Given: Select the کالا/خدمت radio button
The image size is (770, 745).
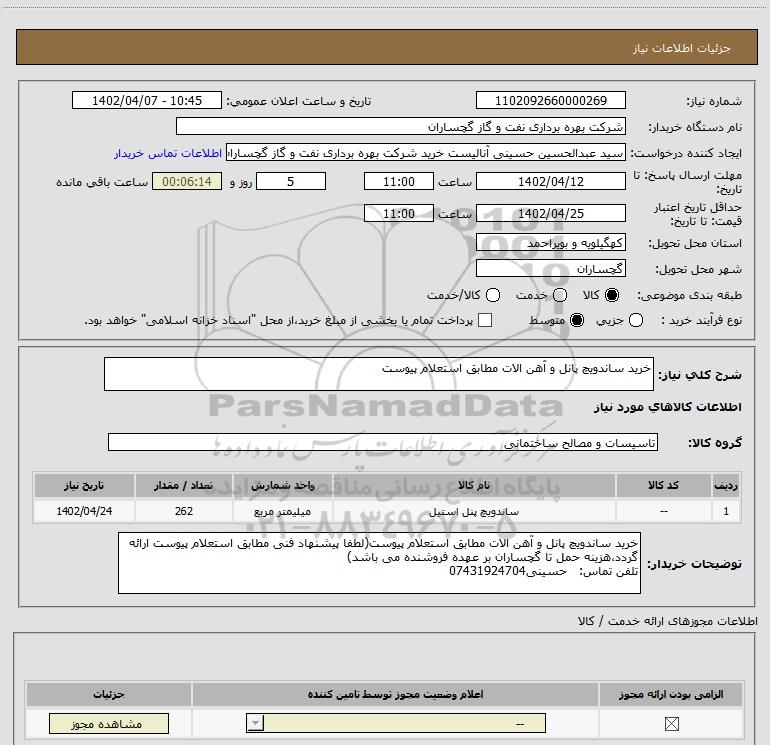Looking at the screenshot, I should (493, 295).
